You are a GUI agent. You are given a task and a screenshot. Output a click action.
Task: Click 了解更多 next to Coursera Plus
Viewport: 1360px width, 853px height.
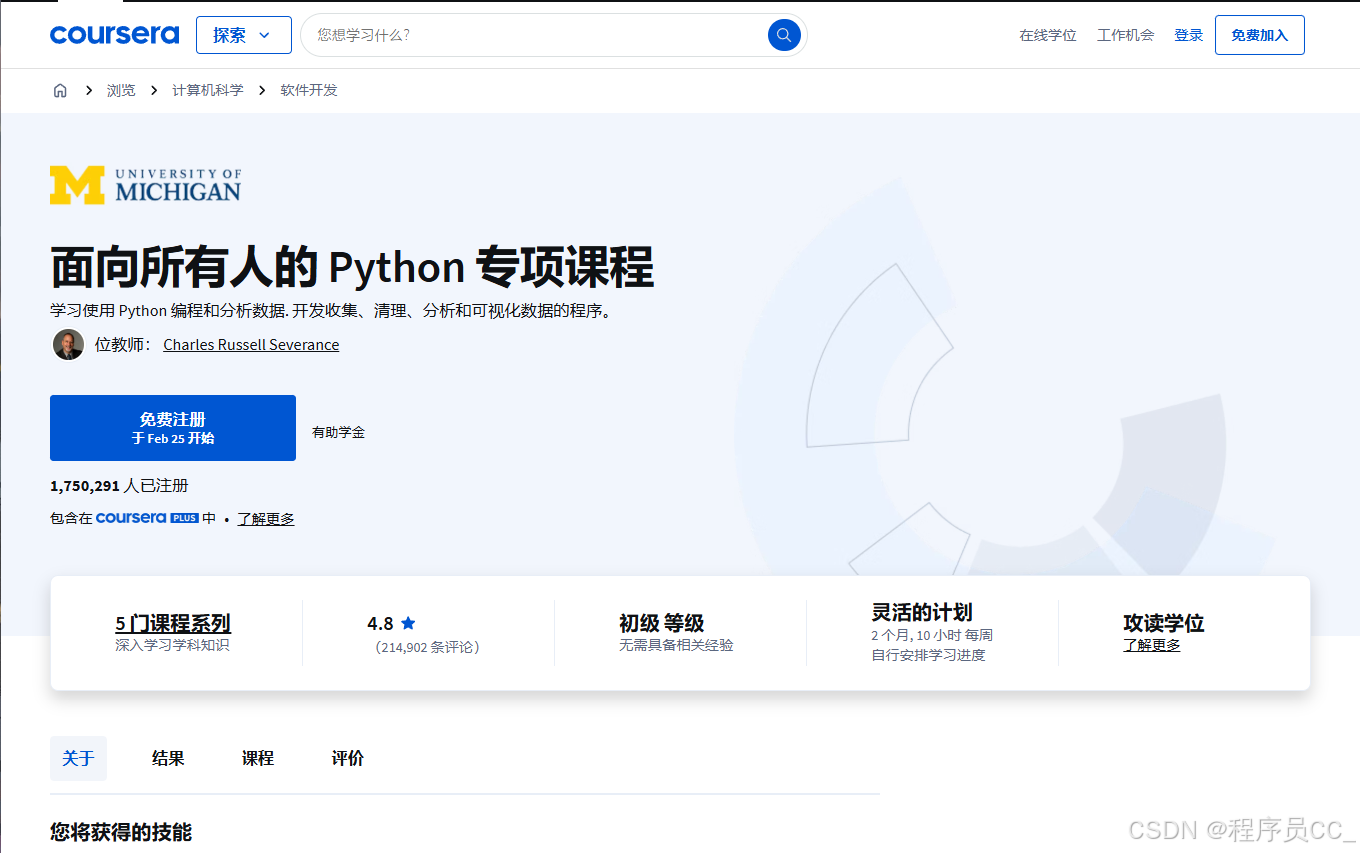click(x=266, y=519)
